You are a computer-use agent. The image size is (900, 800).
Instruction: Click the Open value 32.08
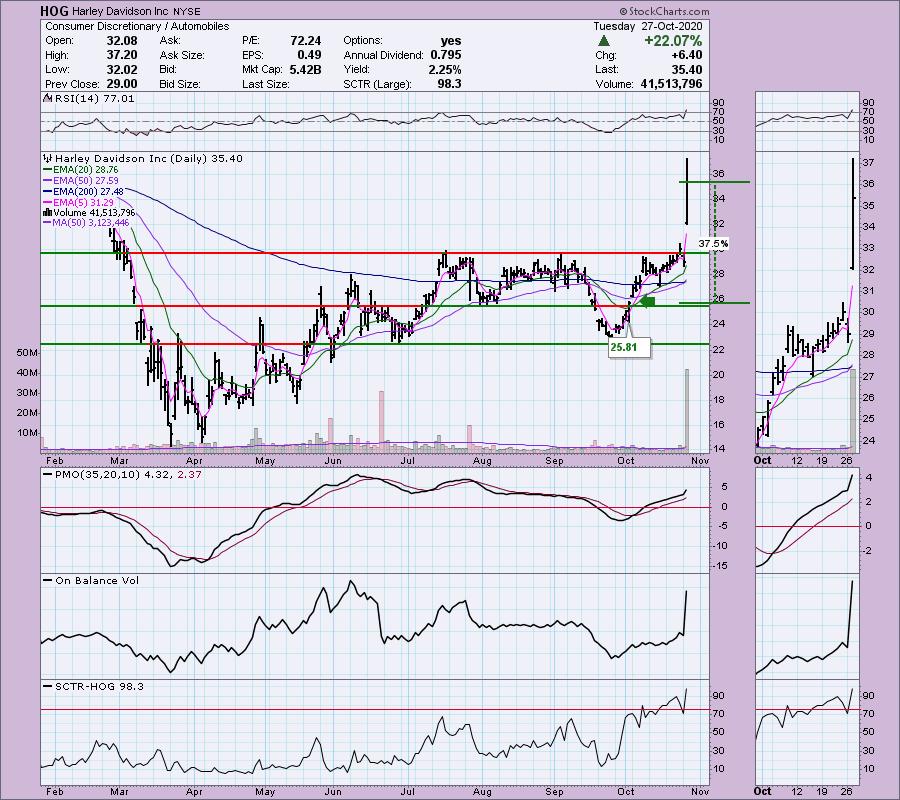click(122, 41)
